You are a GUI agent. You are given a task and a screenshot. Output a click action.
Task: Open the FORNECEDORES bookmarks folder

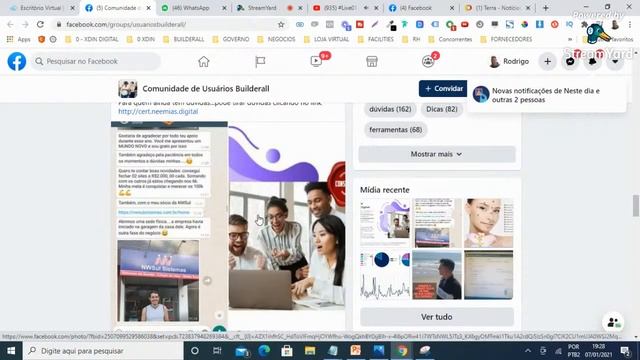[506, 39]
